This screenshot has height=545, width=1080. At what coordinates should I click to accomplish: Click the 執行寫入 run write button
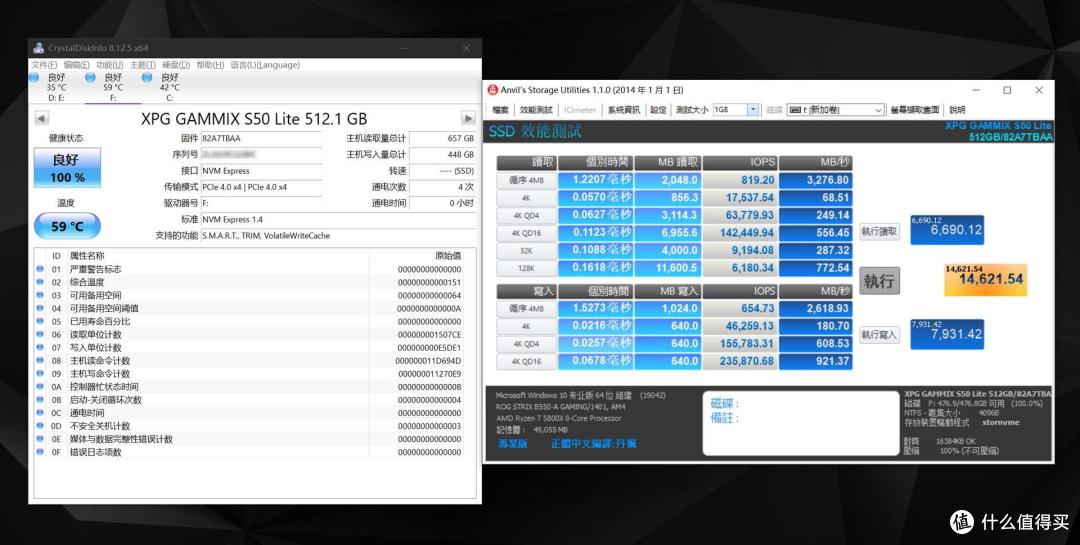880,335
